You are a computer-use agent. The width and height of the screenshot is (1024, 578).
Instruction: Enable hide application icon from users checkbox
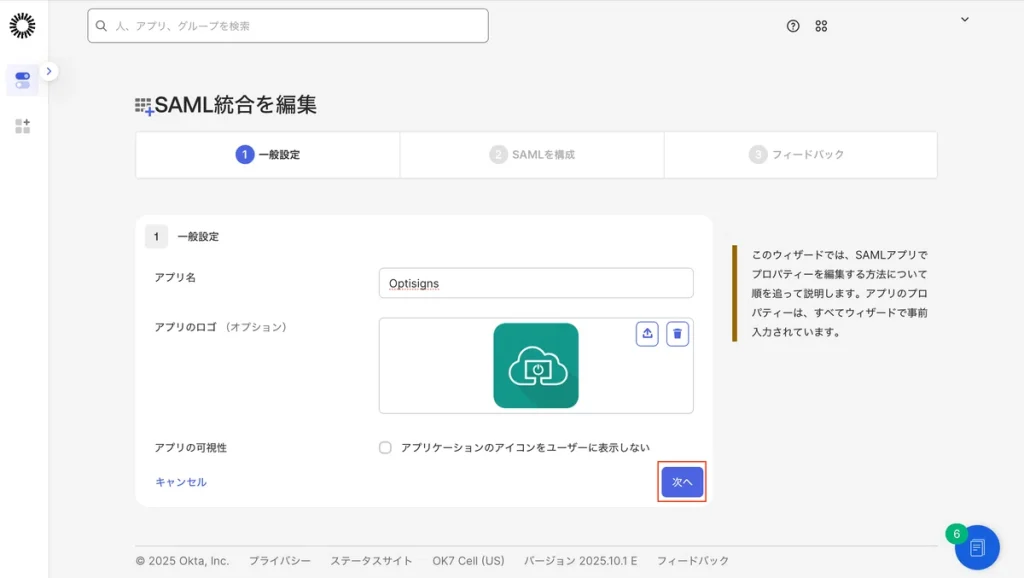point(385,448)
